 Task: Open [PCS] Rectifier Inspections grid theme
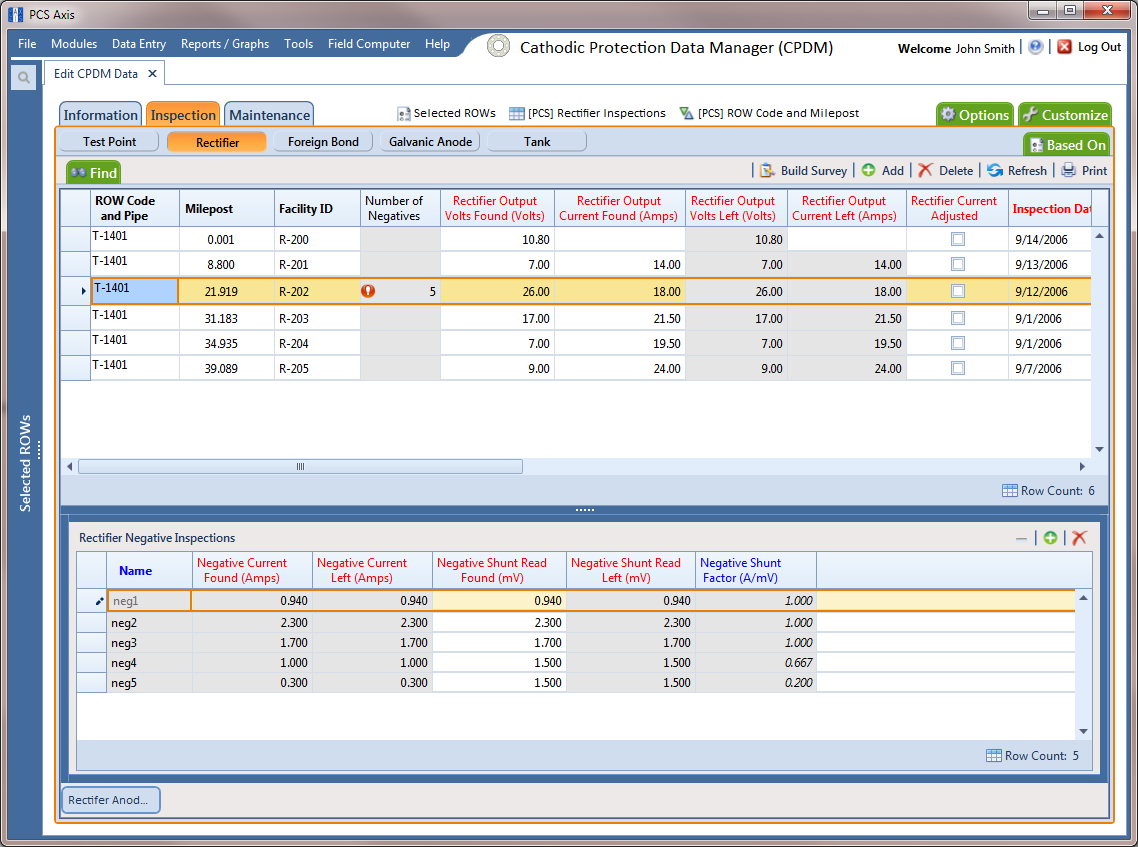pyautogui.click(x=516, y=113)
